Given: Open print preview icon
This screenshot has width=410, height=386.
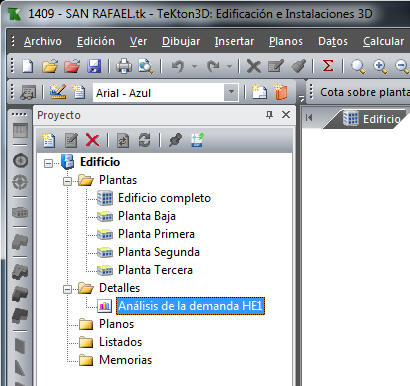Looking at the screenshot, I should pos(146,66).
